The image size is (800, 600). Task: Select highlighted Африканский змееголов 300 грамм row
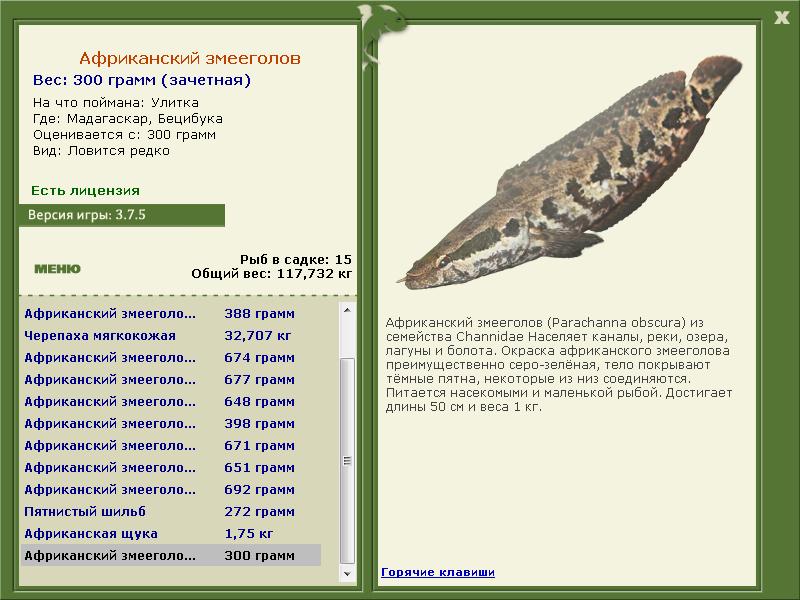click(x=171, y=555)
